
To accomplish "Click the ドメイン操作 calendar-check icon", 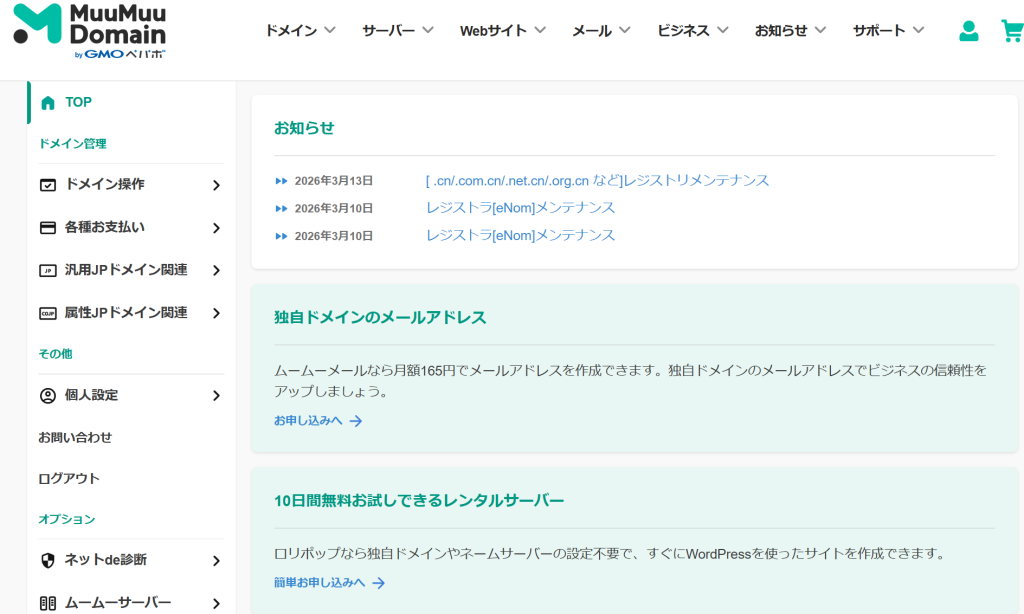I will coord(48,185).
